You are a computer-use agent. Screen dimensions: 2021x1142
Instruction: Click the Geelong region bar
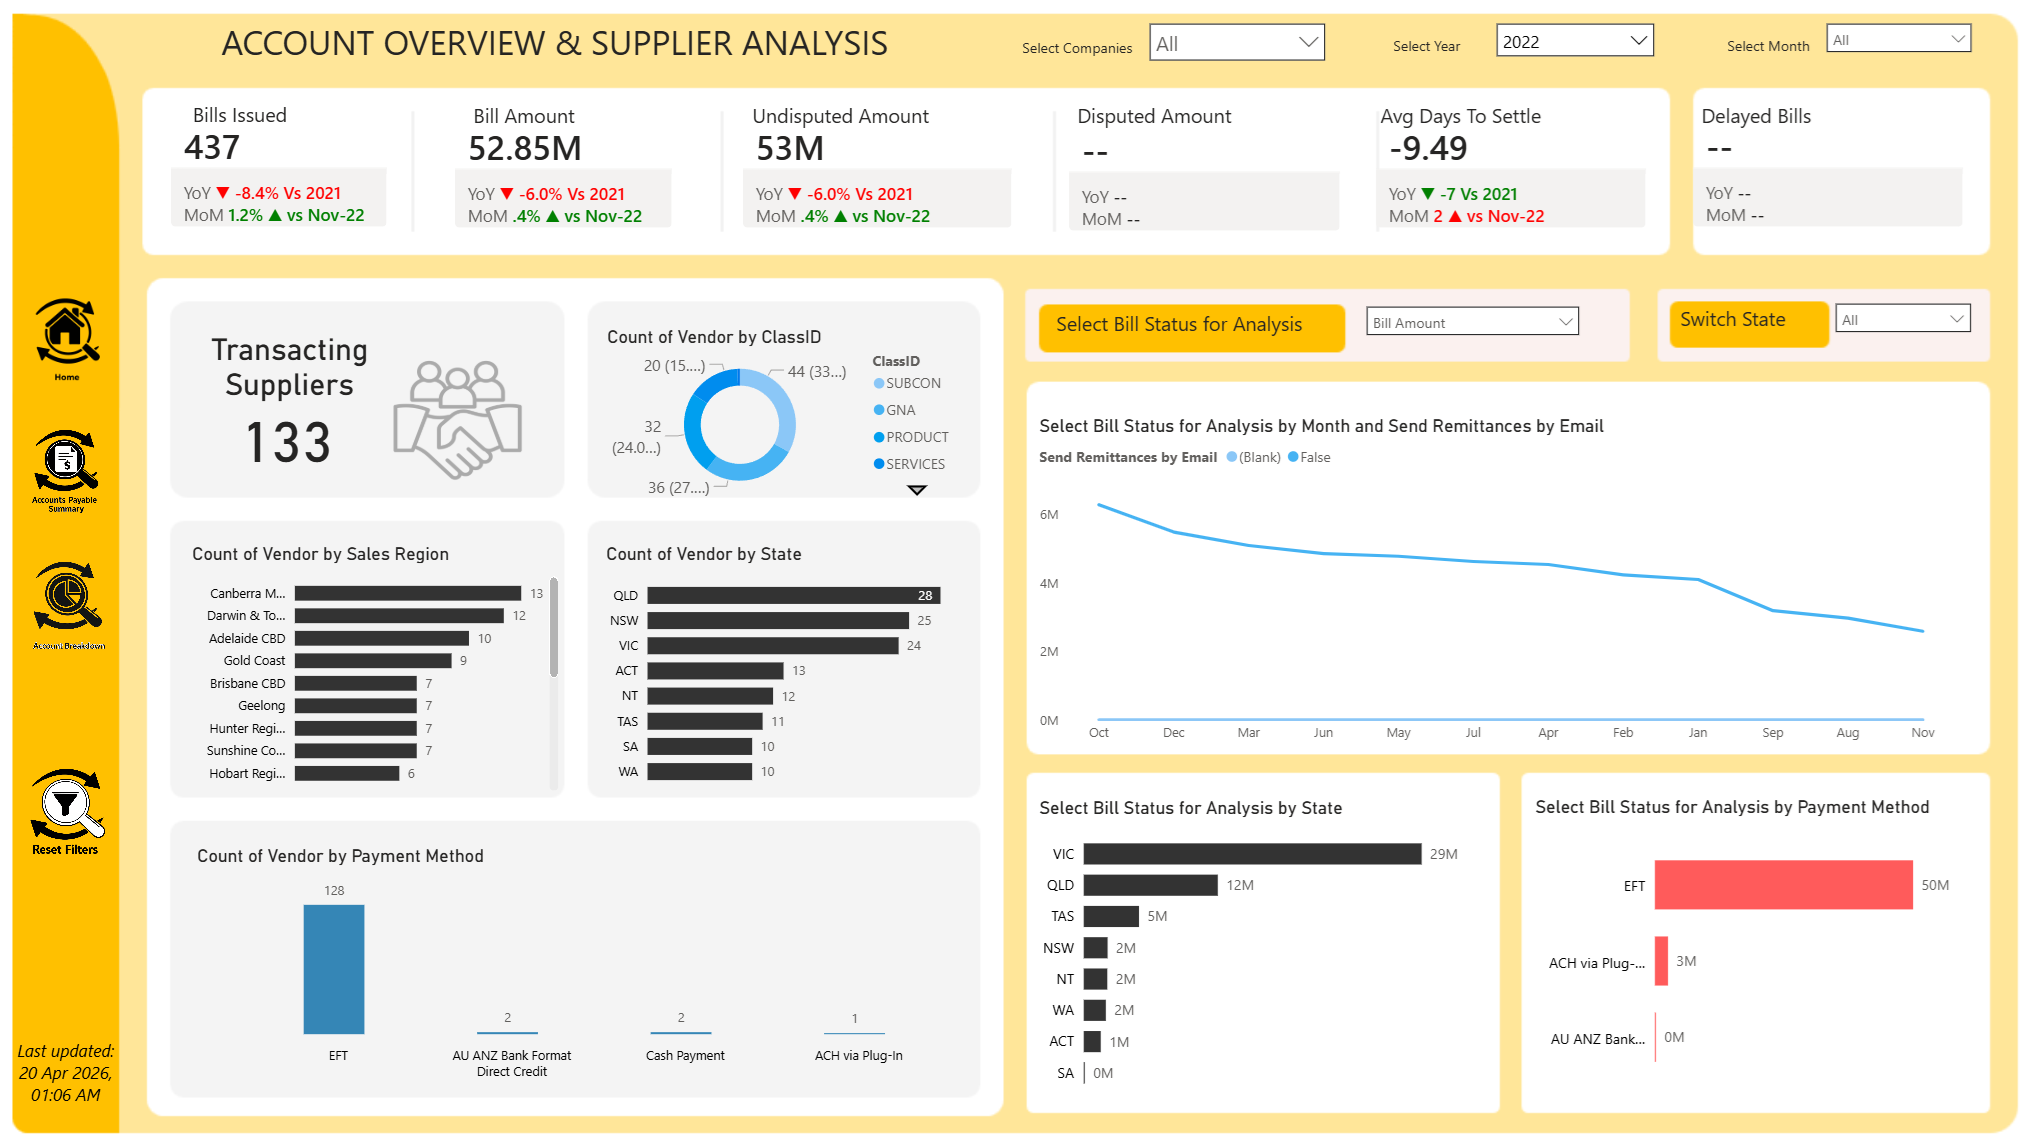pyautogui.click(x=356, y=706)
